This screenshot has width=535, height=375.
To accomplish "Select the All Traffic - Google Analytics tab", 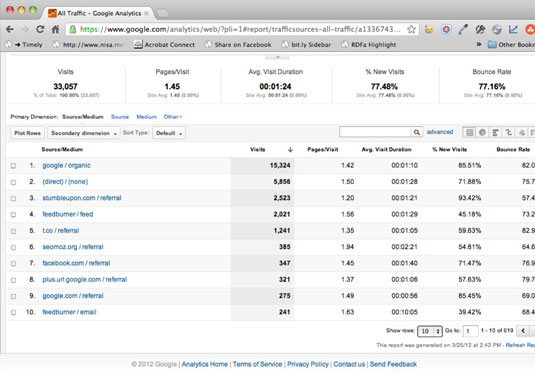I will (x=98, y=13).
